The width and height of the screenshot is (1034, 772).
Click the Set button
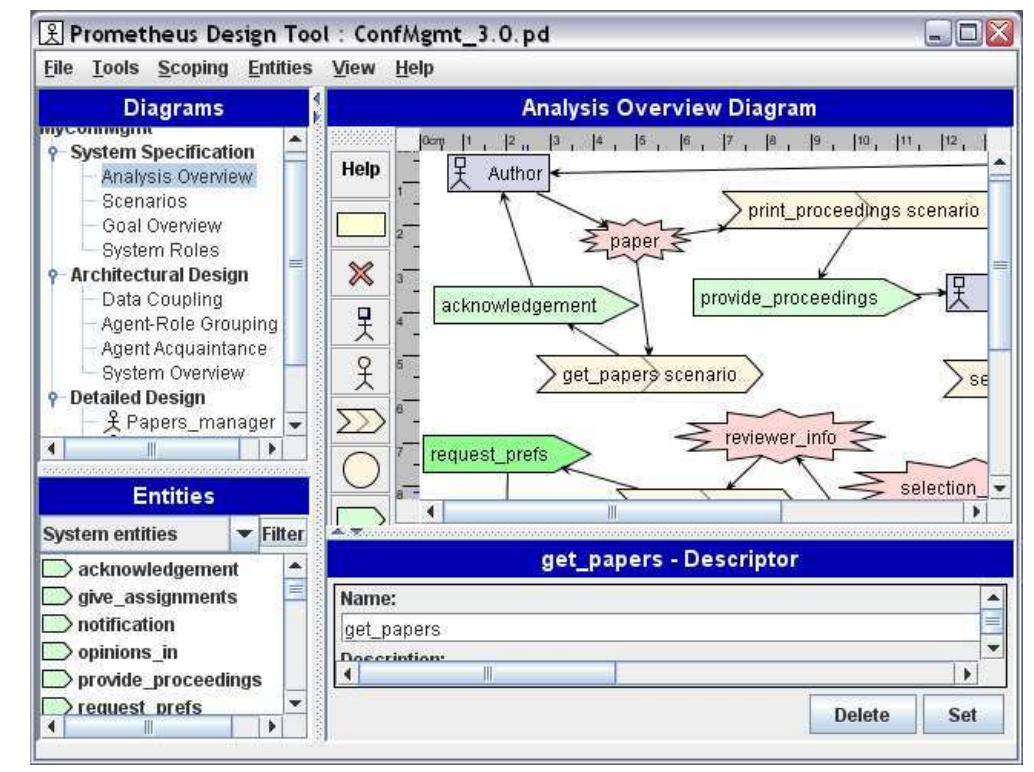pos(962,714)
